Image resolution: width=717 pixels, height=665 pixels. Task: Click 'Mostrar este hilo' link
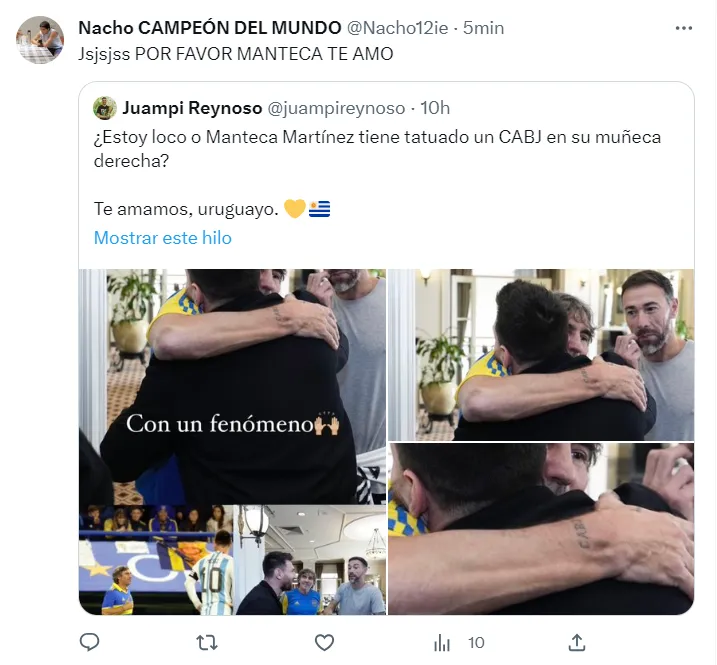click(x=163, y=238)
